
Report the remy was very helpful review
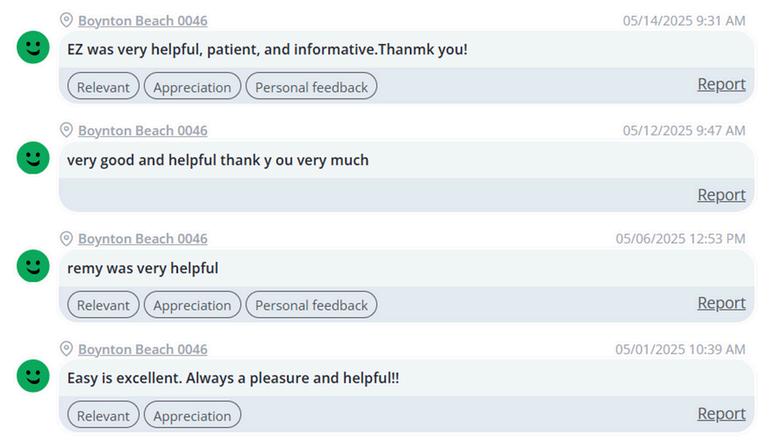coord(721,303)
